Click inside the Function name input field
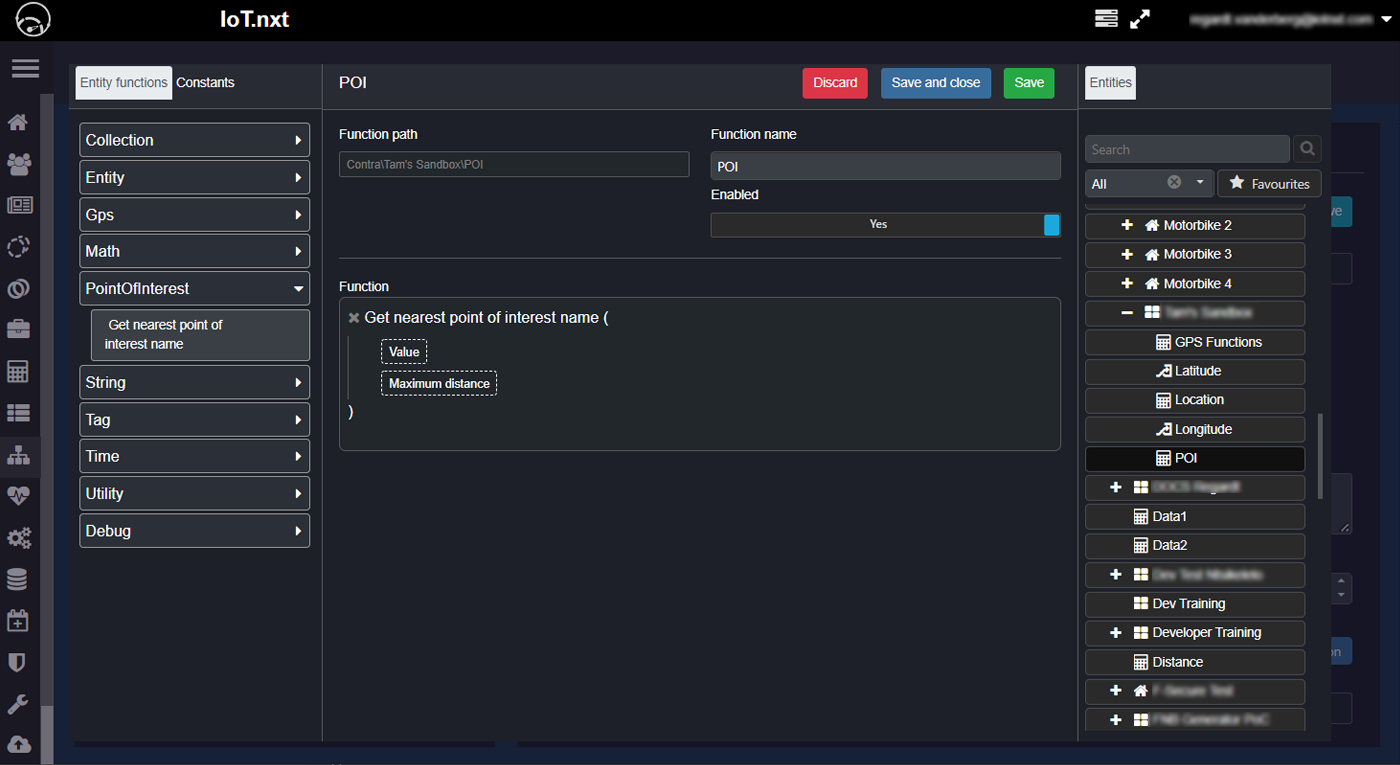The image size is (1400, 765). (885, 165)
